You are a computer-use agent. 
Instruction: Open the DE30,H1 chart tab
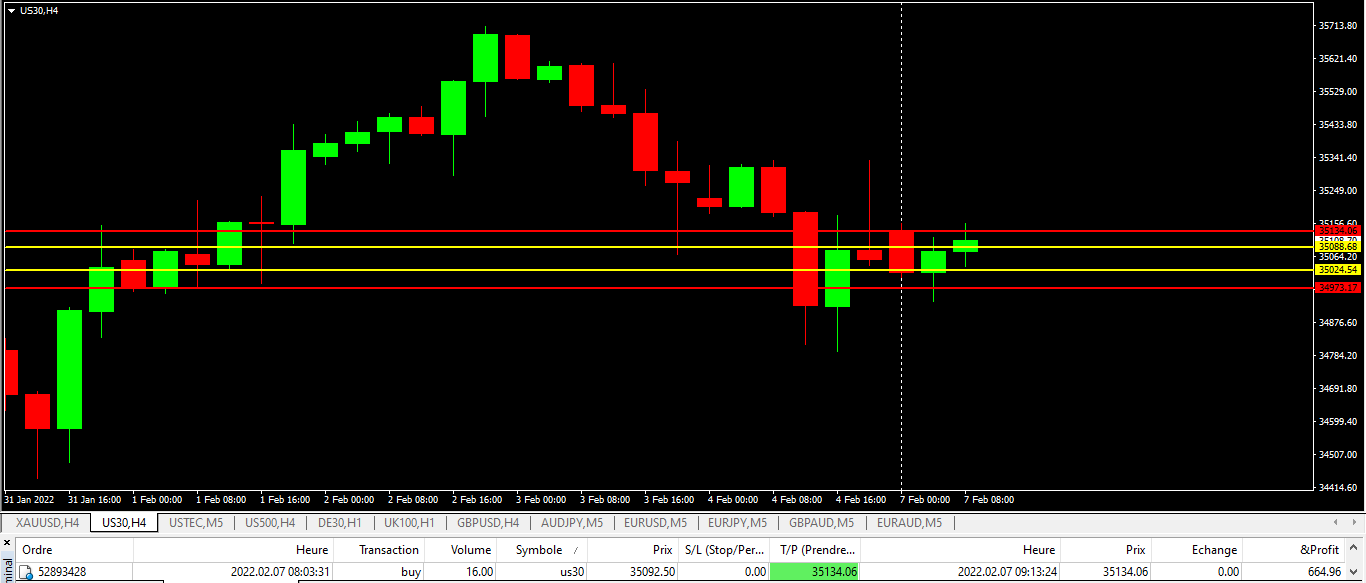[340, 522]
